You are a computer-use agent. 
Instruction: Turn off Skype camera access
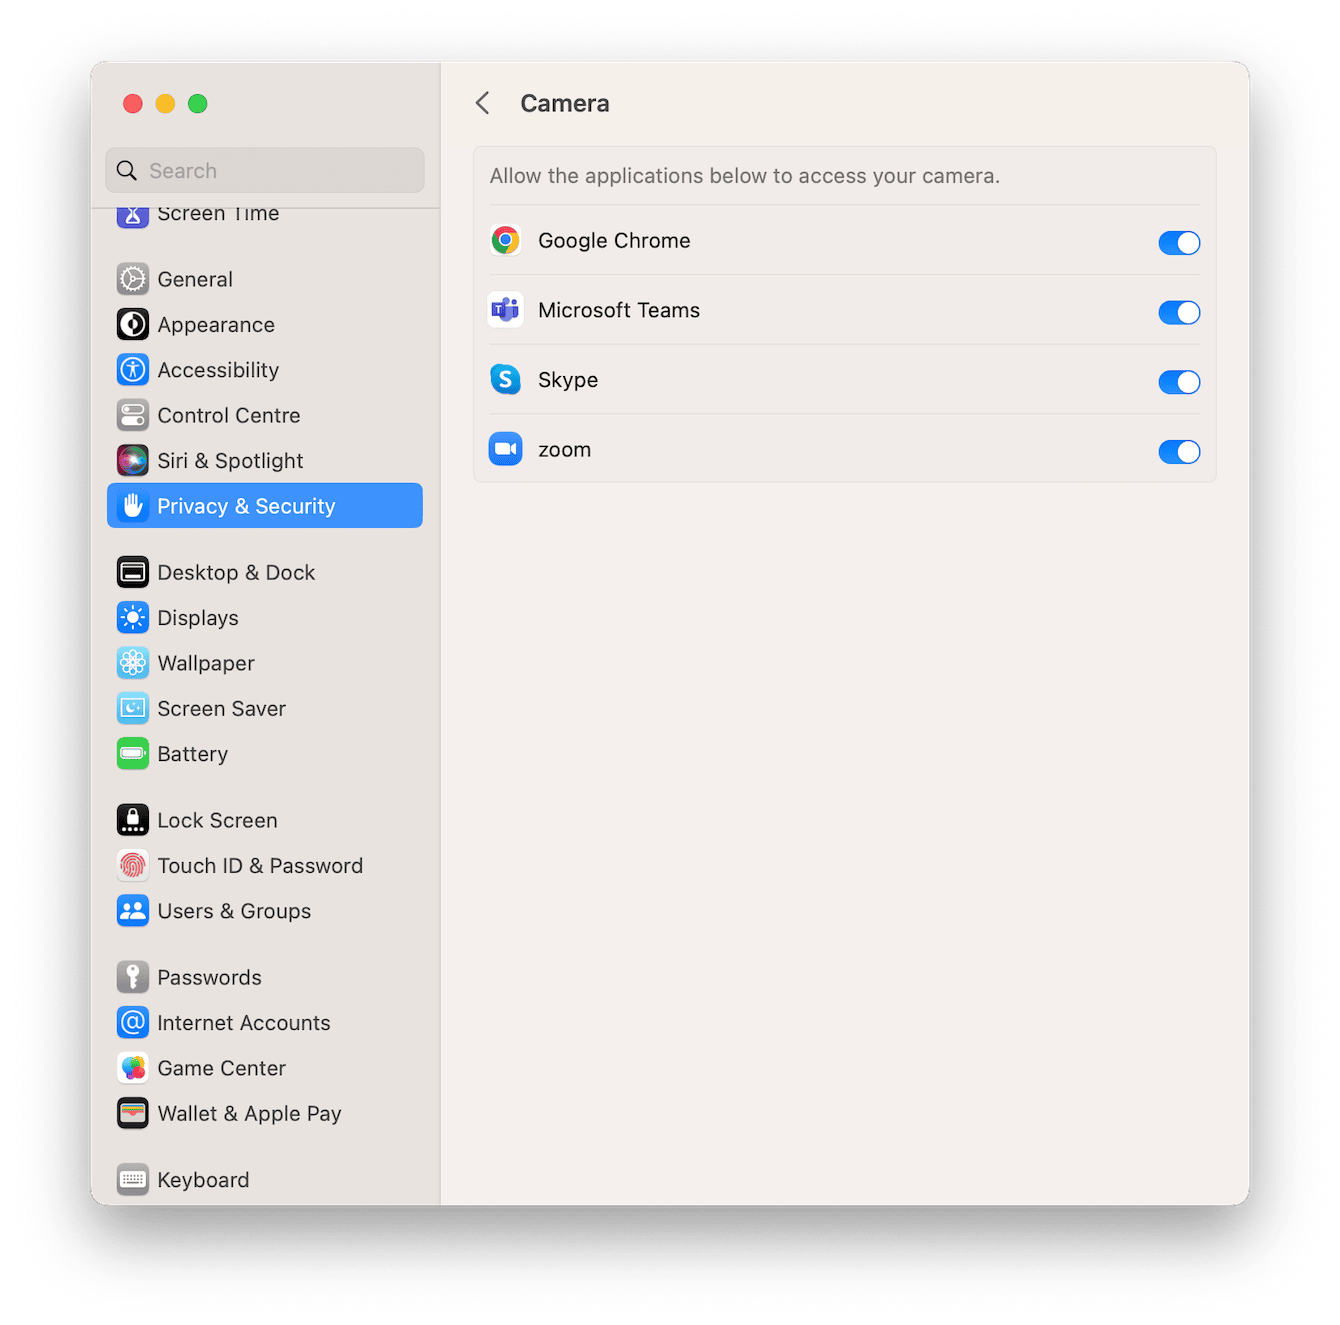point(1179,382)
